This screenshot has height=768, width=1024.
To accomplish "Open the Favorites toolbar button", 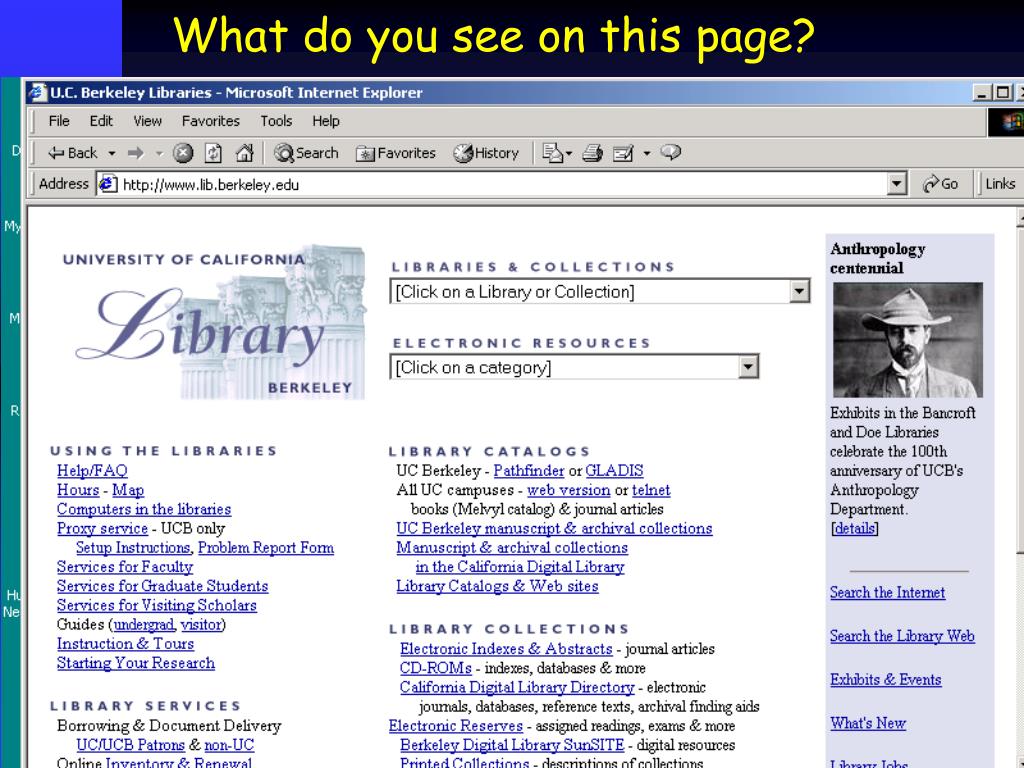I will coord(395,153).
